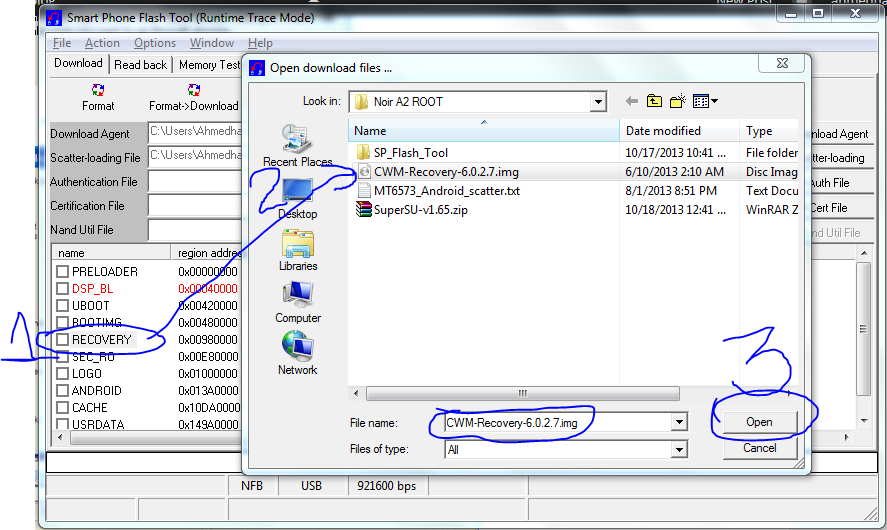887x530 pixels.
Task: Create new folder icon in dialog
Action: click(678, 101)
